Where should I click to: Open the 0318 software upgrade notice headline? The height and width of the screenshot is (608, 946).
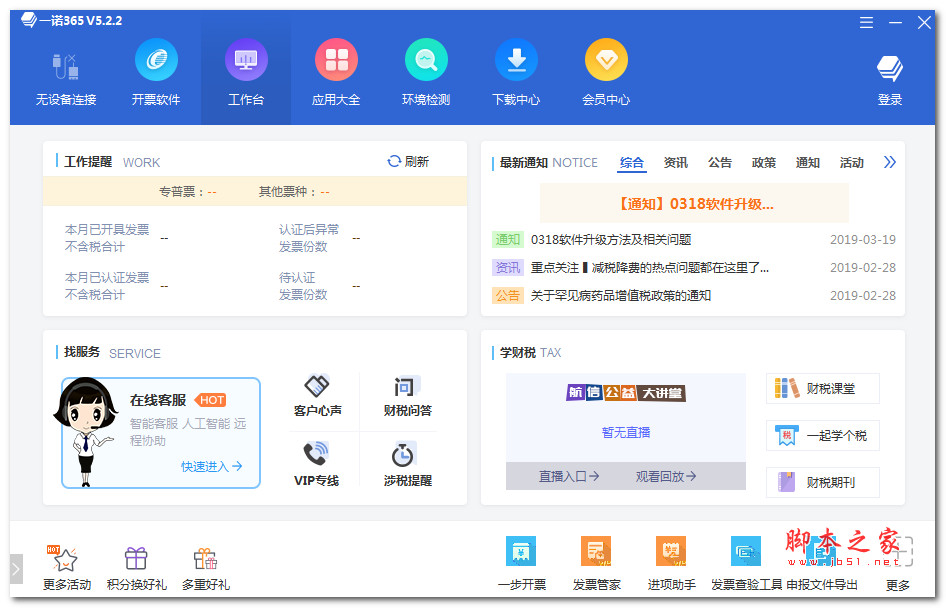point(694,203)
